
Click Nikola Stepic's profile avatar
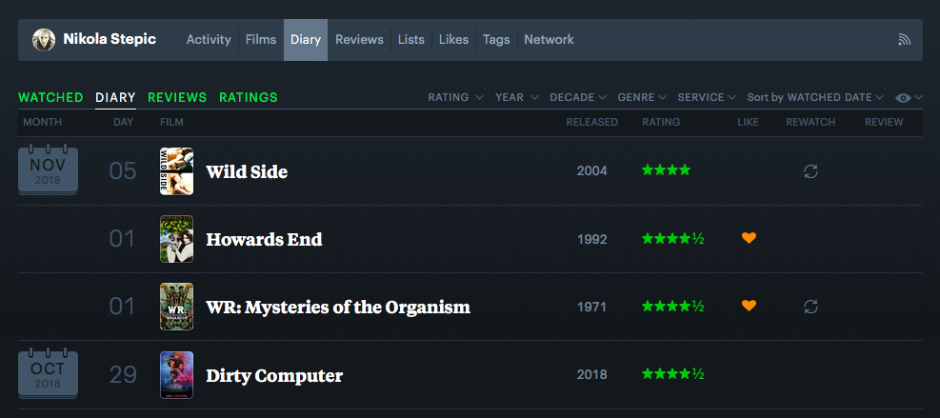44,40
